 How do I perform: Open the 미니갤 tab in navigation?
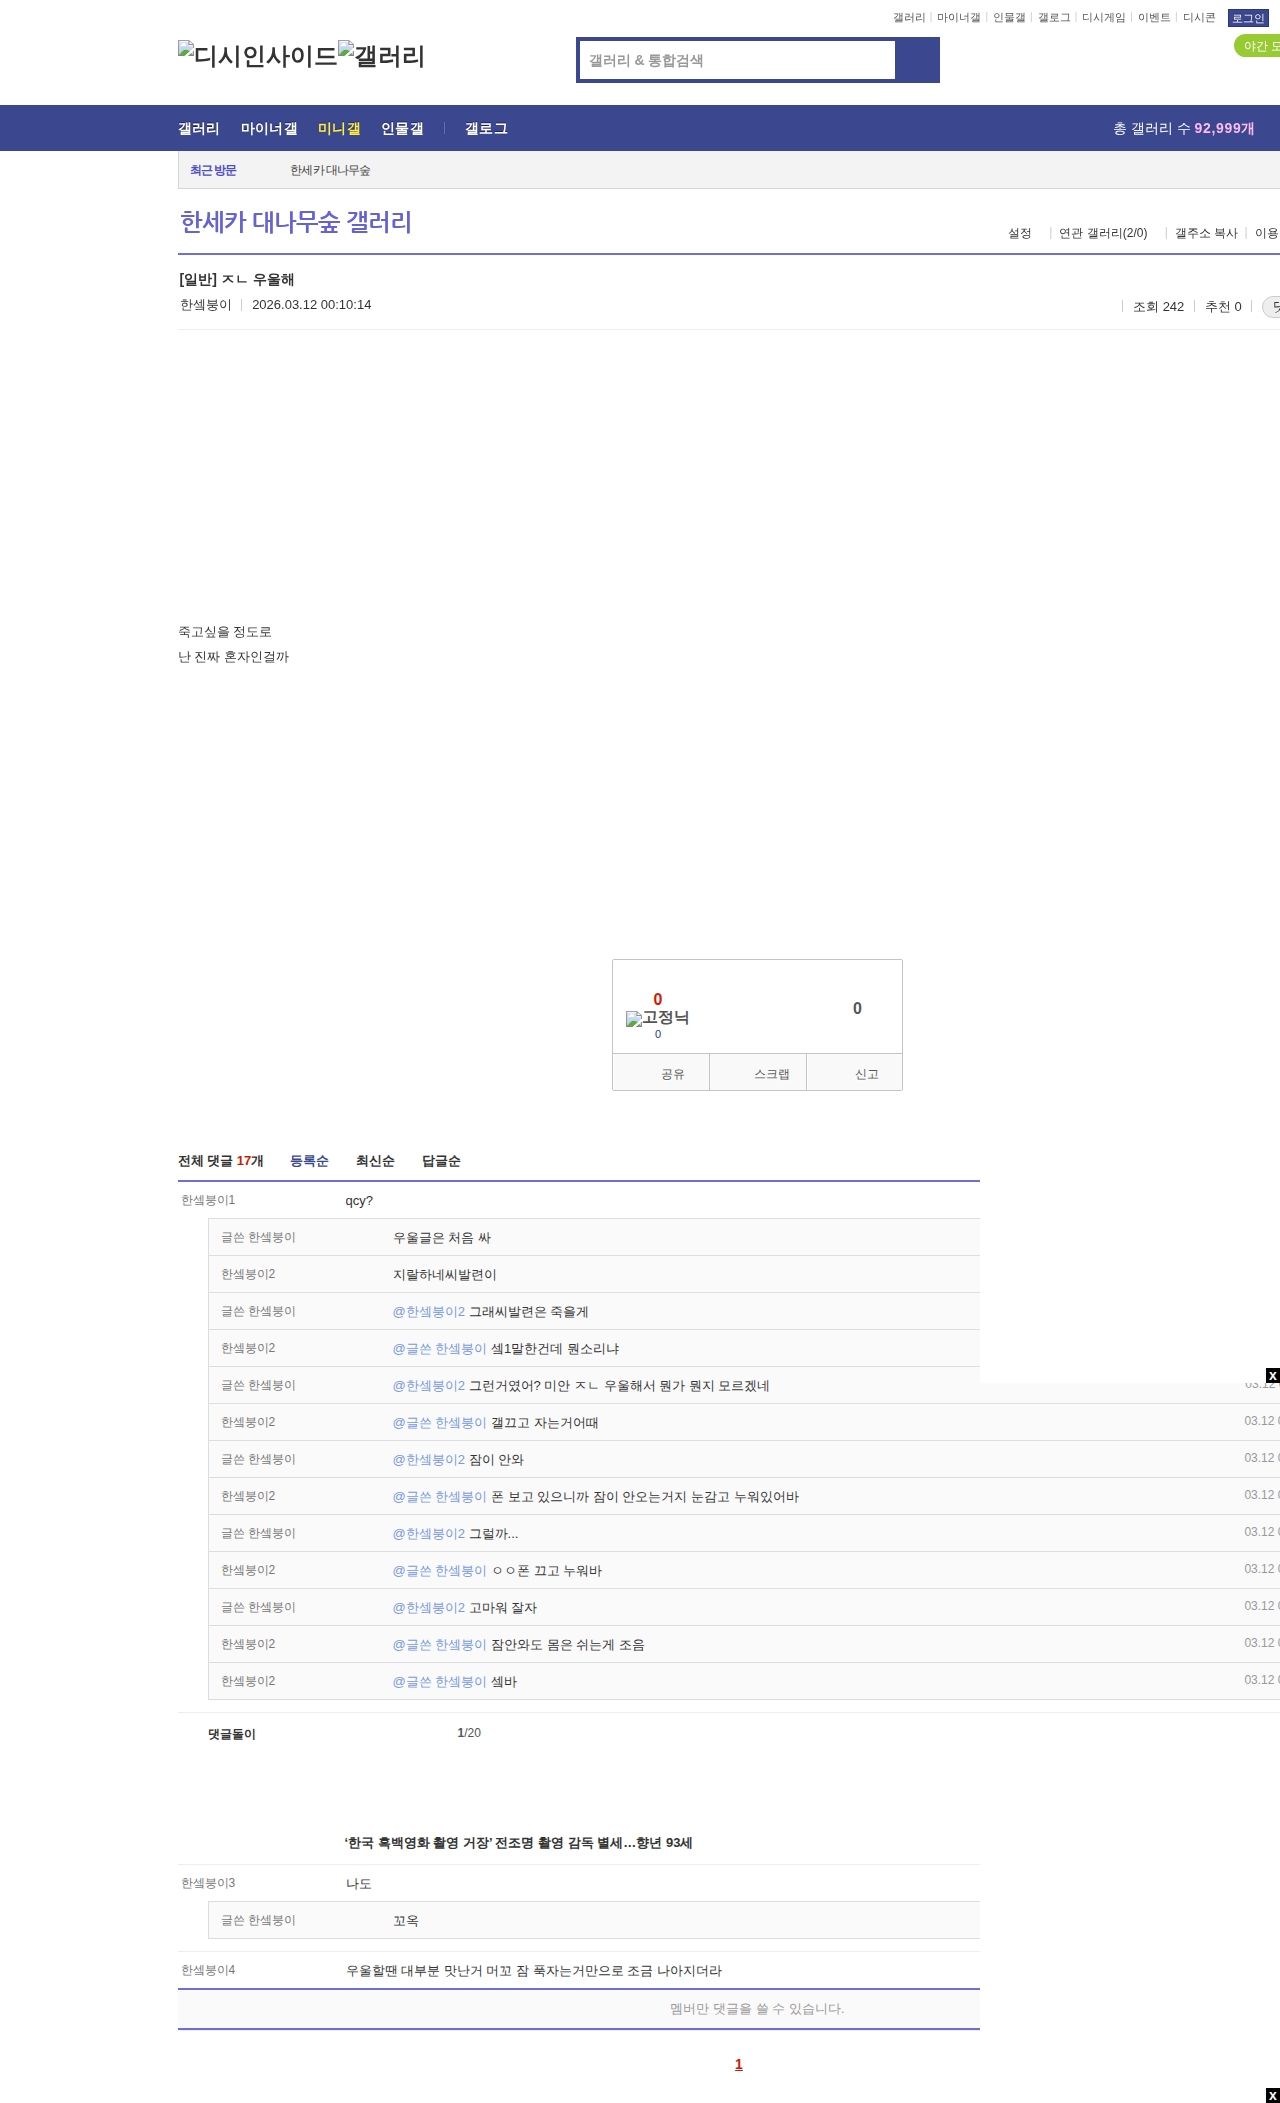339,129
